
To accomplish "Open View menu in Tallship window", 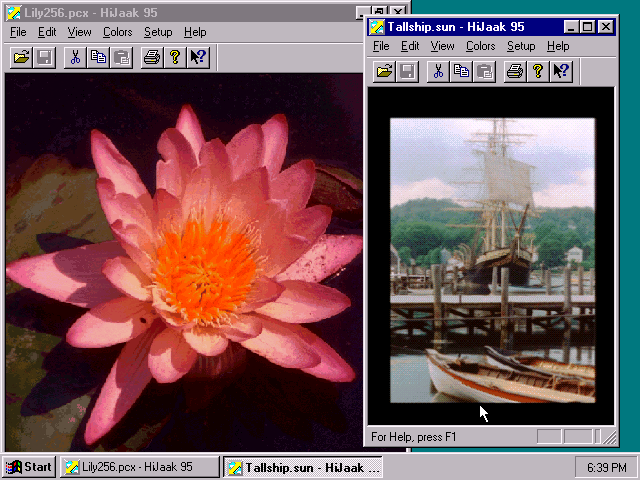I will click(442, 46).
